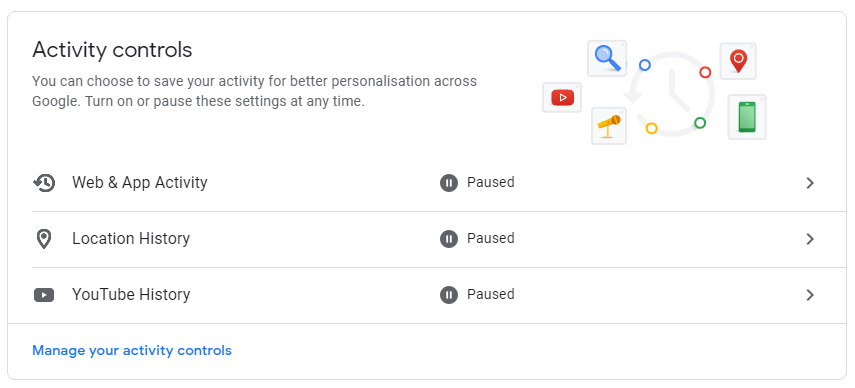Click the red YouTube illustration tile
Screen dimensions: 855x388
[x=562, y=98]
